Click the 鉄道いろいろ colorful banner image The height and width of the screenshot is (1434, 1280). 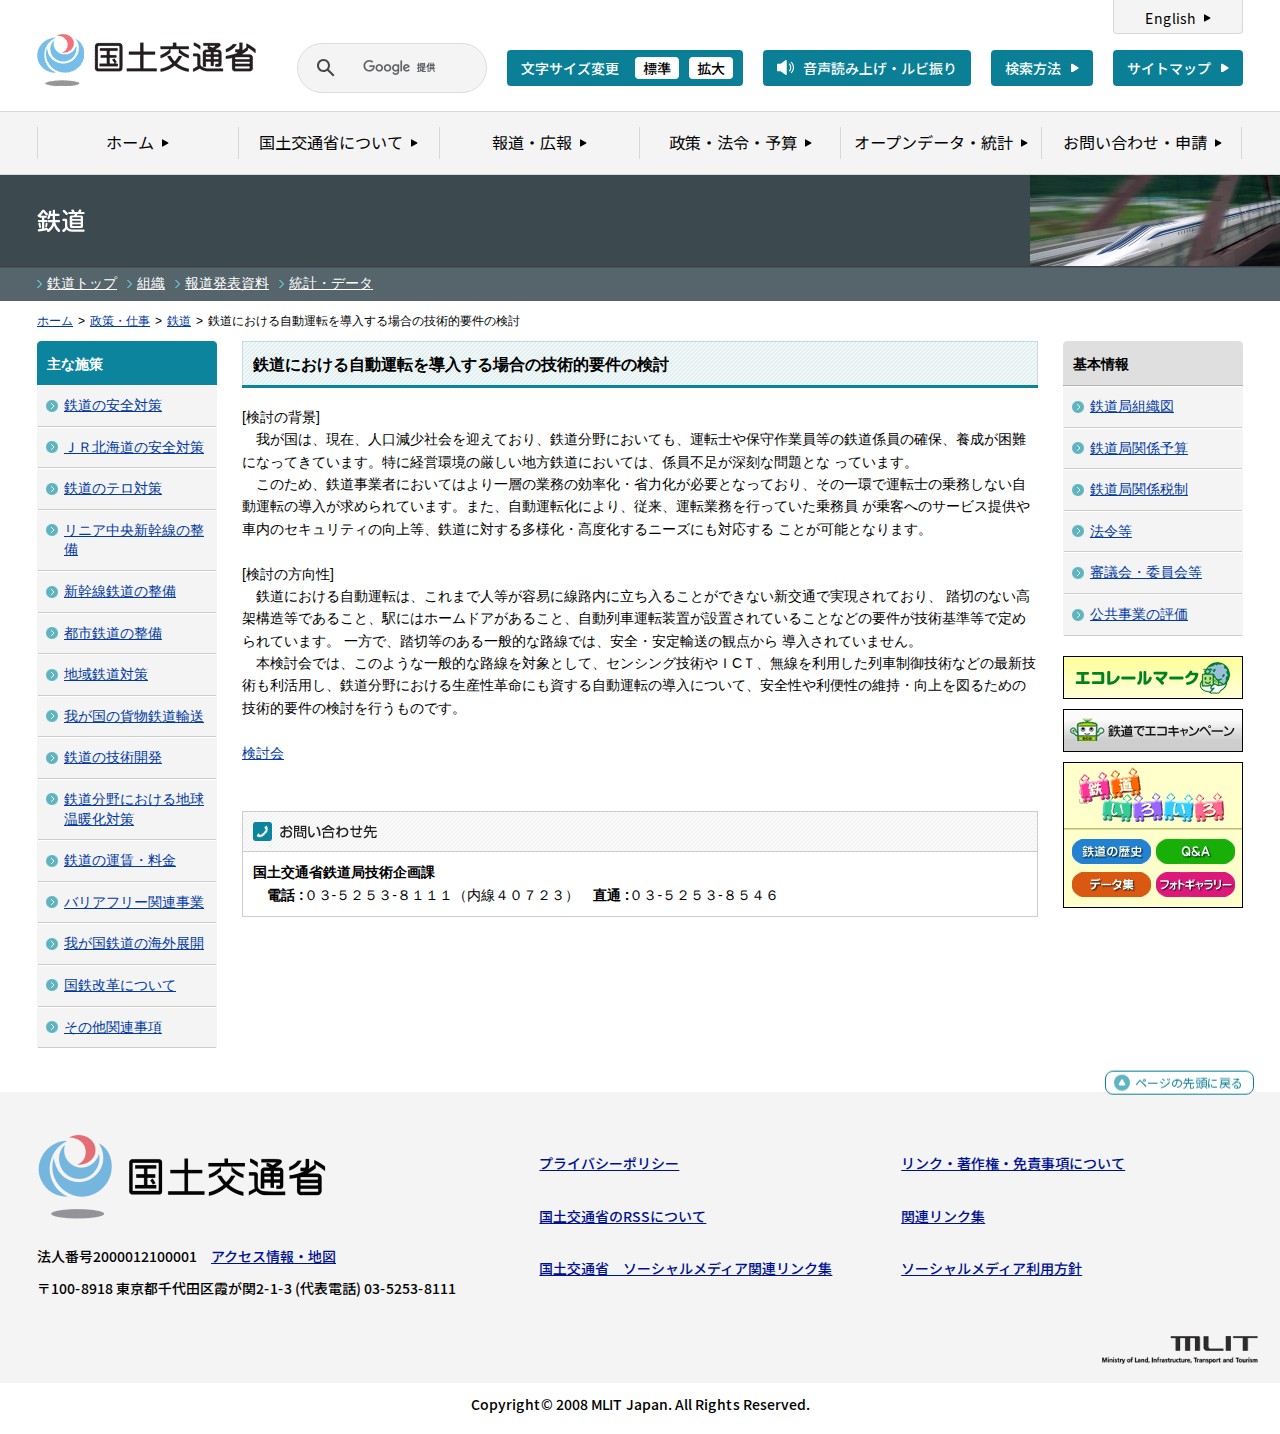tap(1152, 796)
